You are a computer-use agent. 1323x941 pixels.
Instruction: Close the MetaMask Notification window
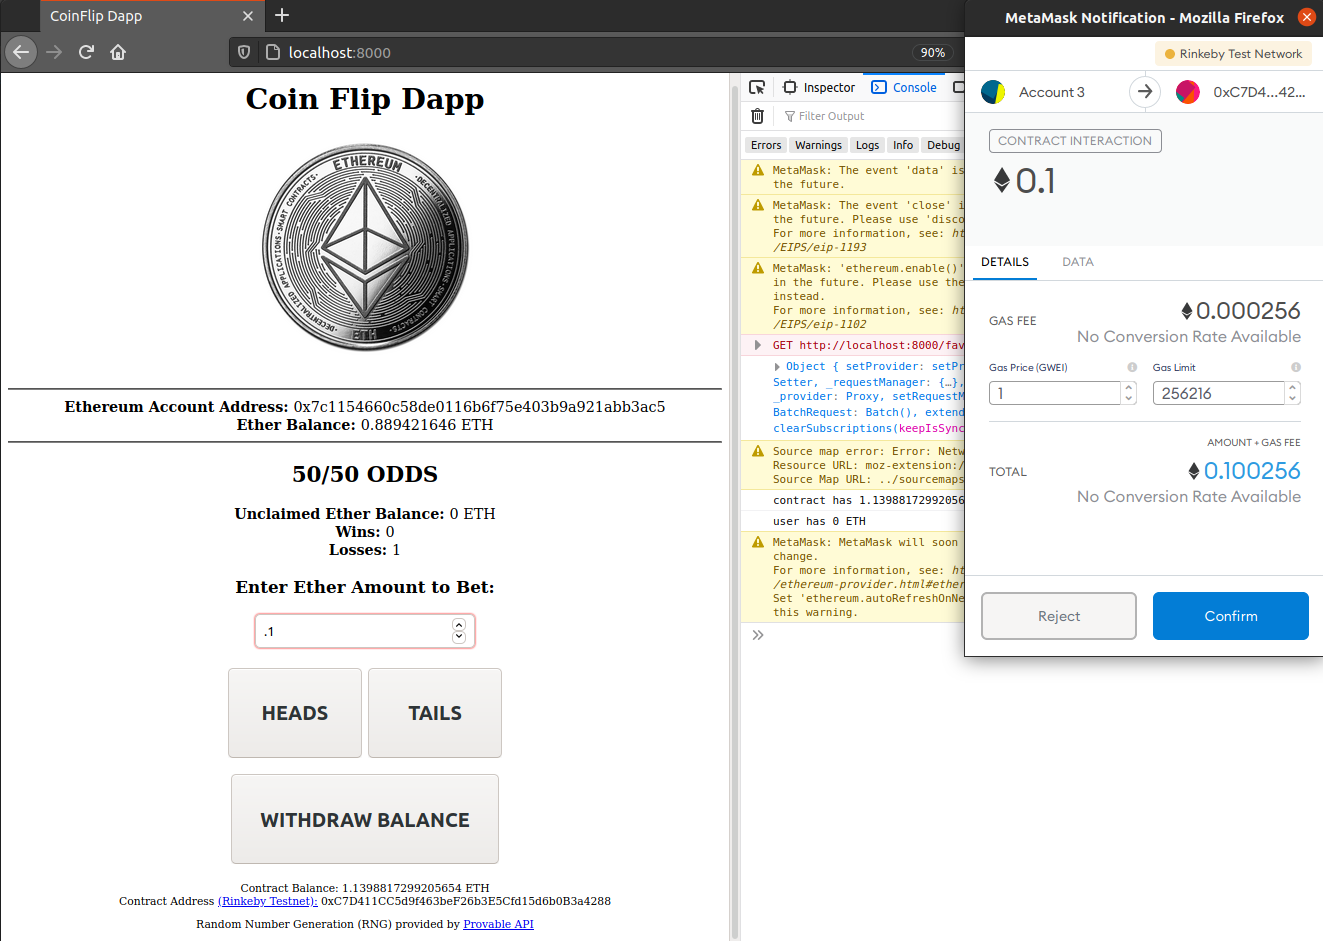click(x=1306, y=17)
